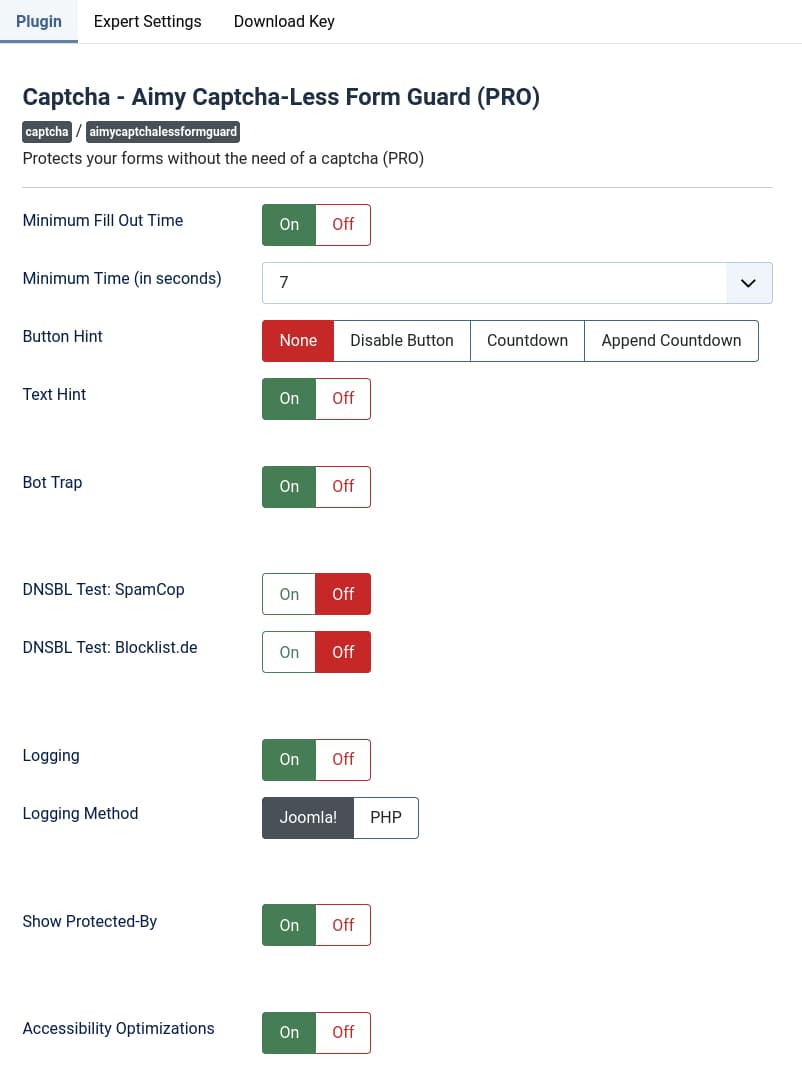Choose Countdown for Button Hint
The image size is (802, 1077).
[527, 341]
